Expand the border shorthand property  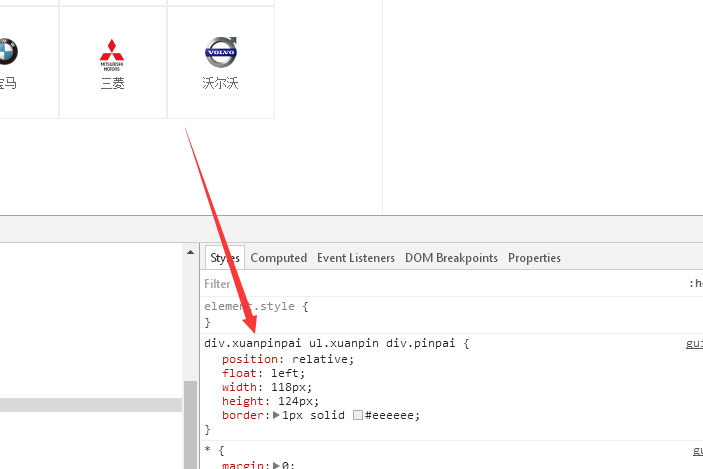pyautogui.click(x=276, y=415)
